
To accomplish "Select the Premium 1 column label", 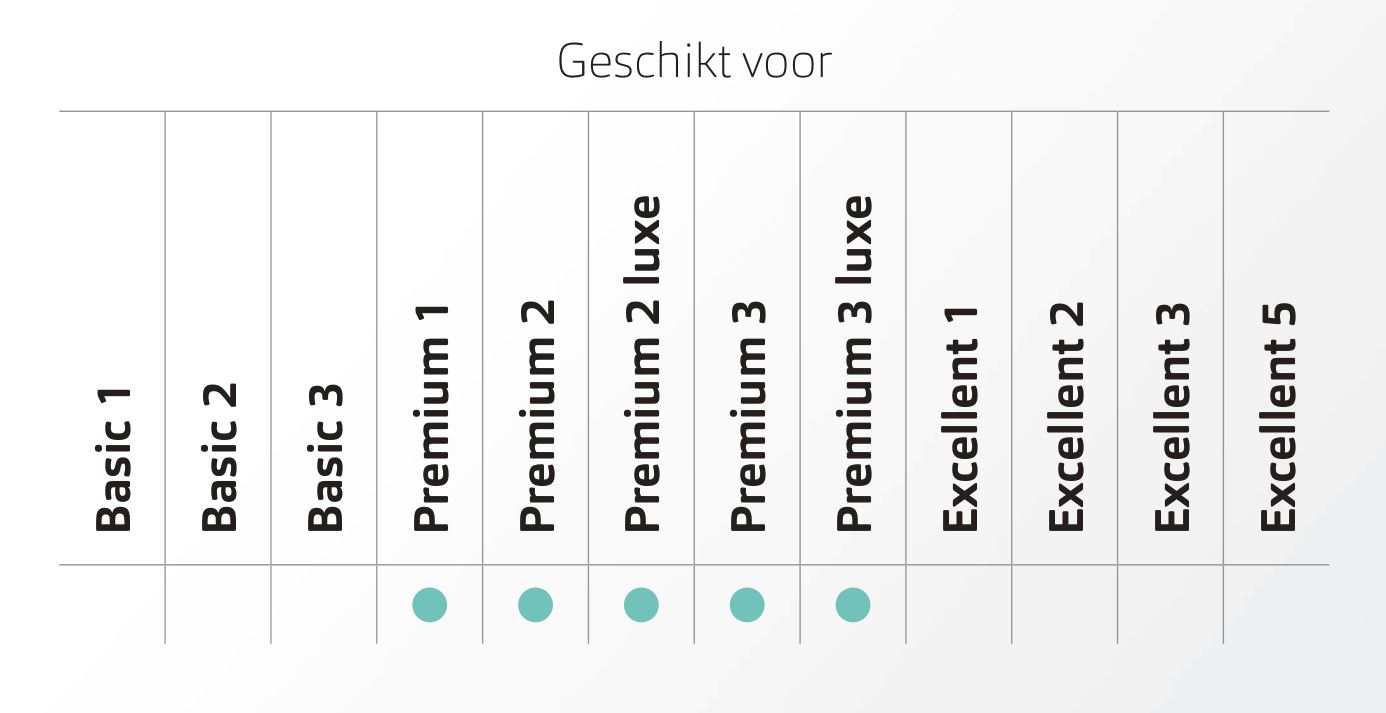I will pos(431,418).
